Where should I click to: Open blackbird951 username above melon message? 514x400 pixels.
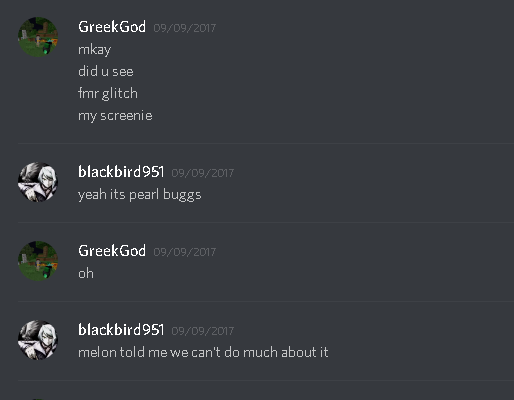[121, 330]
